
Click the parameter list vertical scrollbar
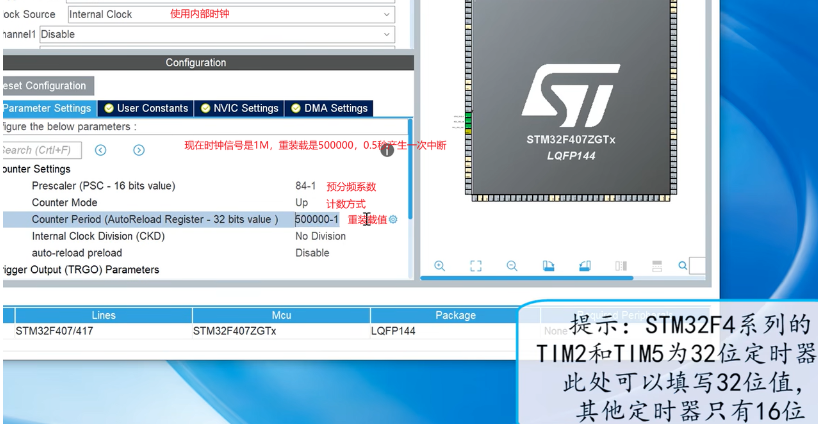[x=410, y=169]
